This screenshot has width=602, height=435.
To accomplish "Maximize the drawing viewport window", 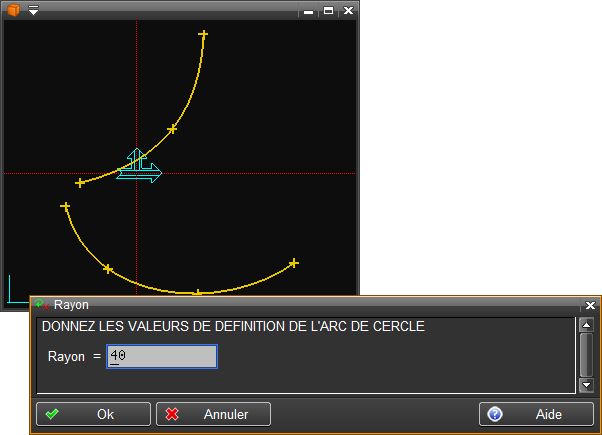I will click(x=327, y=11).
